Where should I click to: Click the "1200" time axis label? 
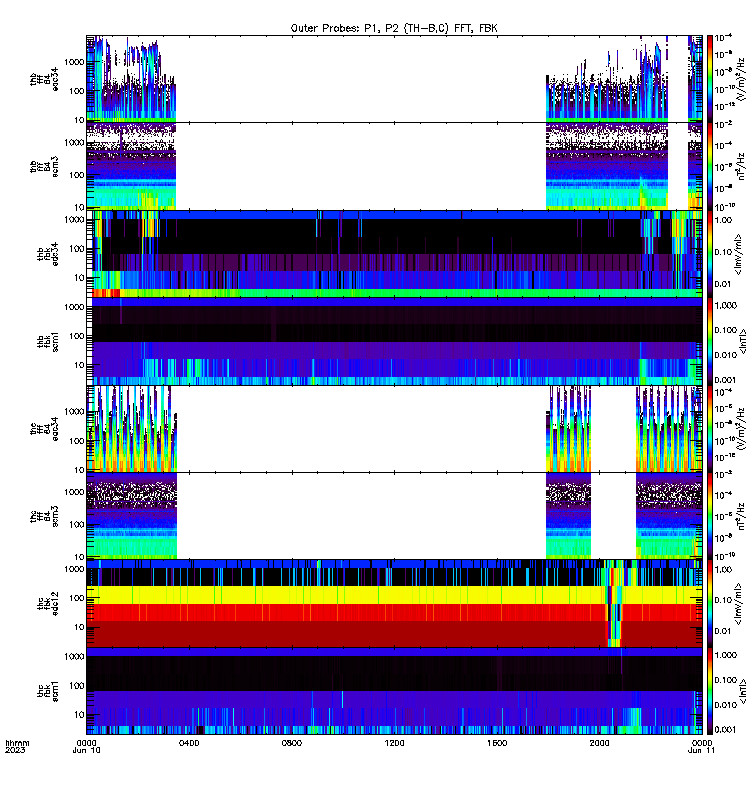pos(394,743)
